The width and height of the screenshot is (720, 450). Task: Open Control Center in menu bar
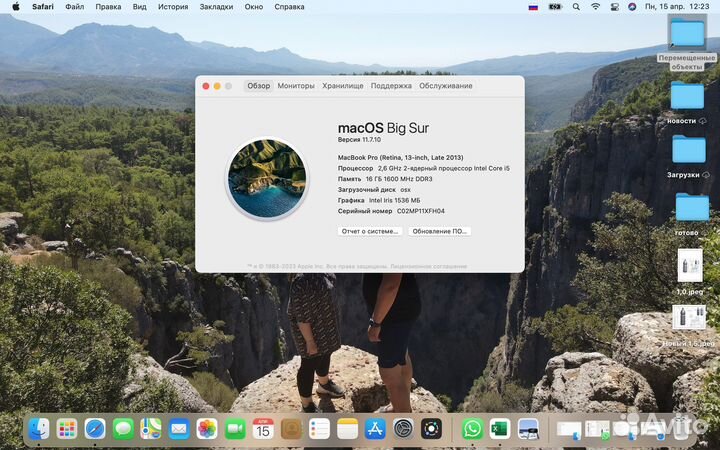614,7
